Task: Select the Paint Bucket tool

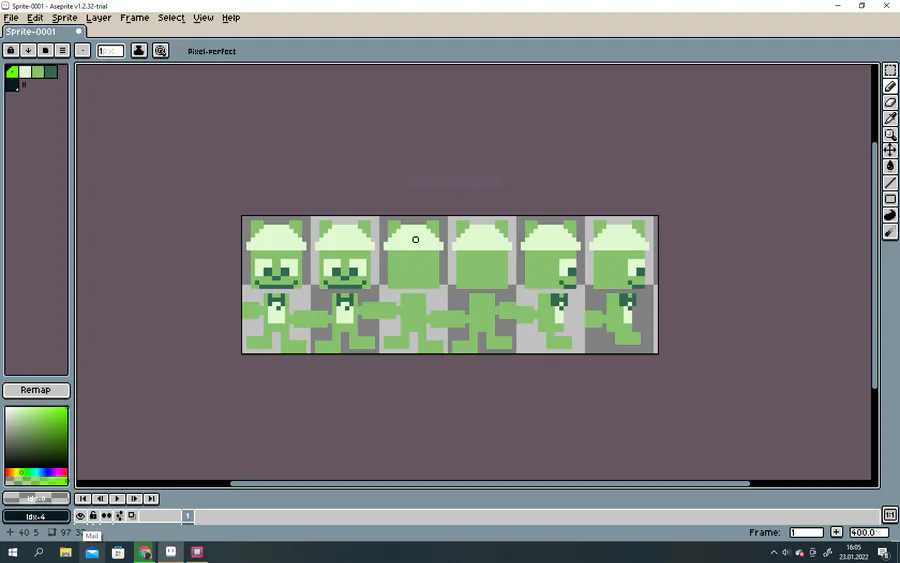Action: [890, 166]
